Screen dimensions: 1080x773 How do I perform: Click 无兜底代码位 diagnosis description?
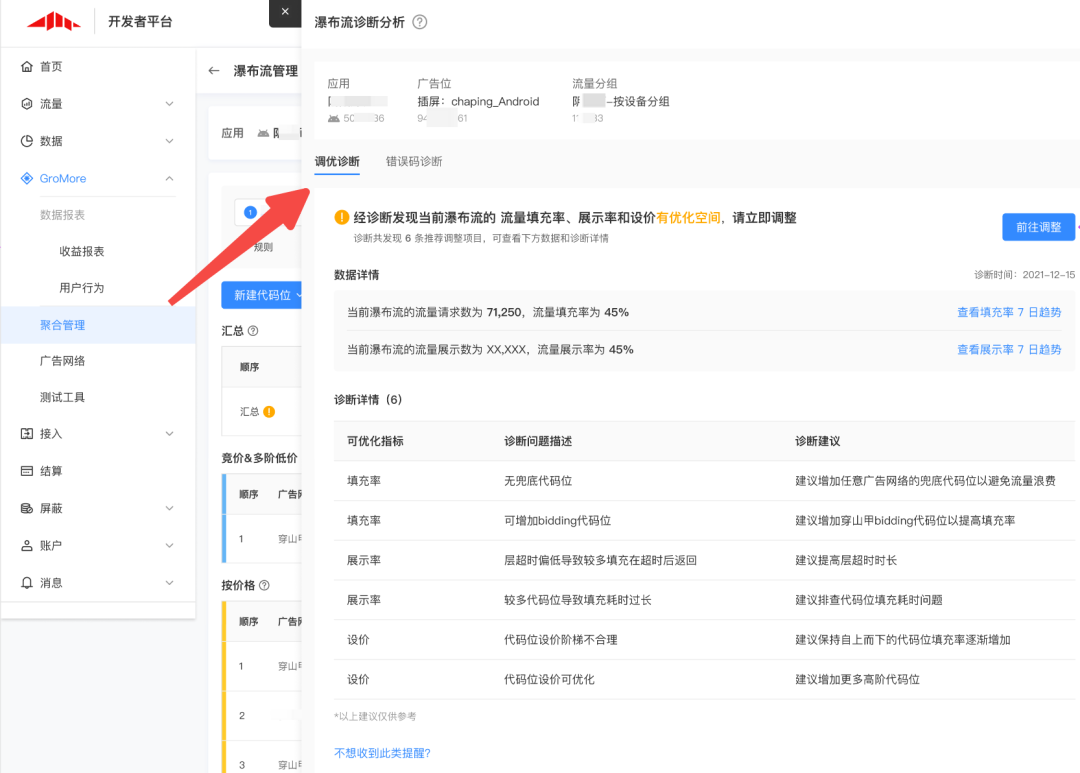pyautogui.click(x=538, y=481)
